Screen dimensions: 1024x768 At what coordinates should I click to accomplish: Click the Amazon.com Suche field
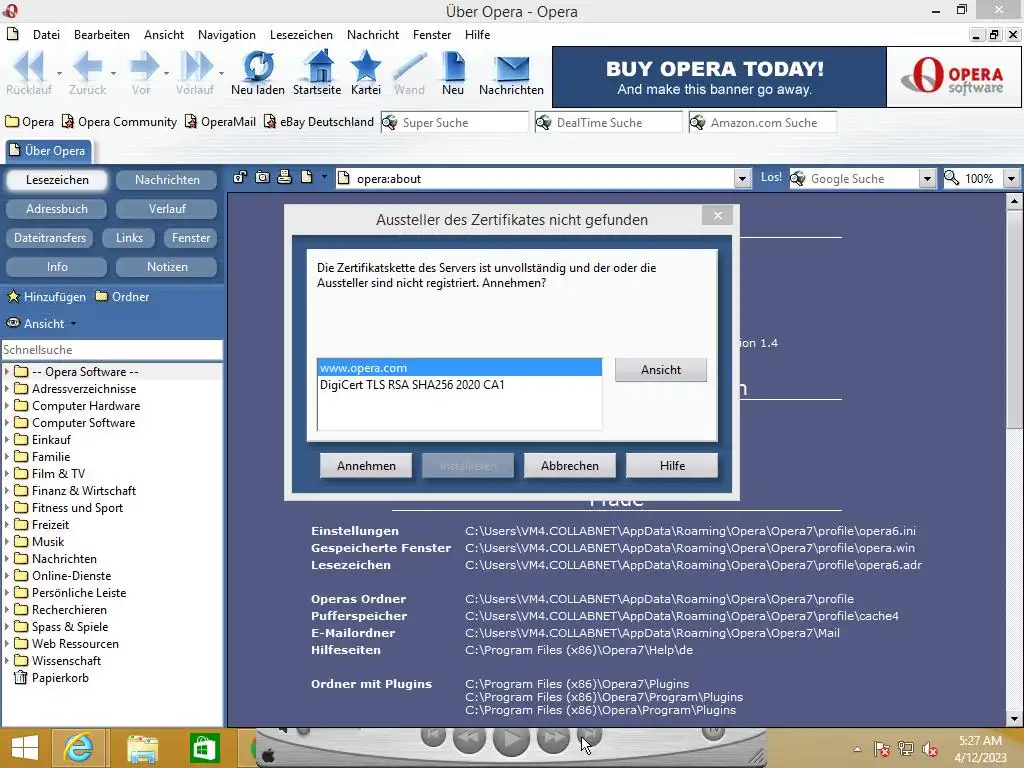763,122
